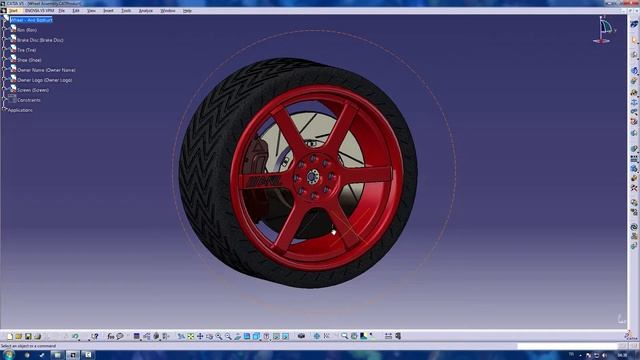Select 'Tire (Tire)' in the tree
This screenshot has height=360, width=640.
coord(27,50)
